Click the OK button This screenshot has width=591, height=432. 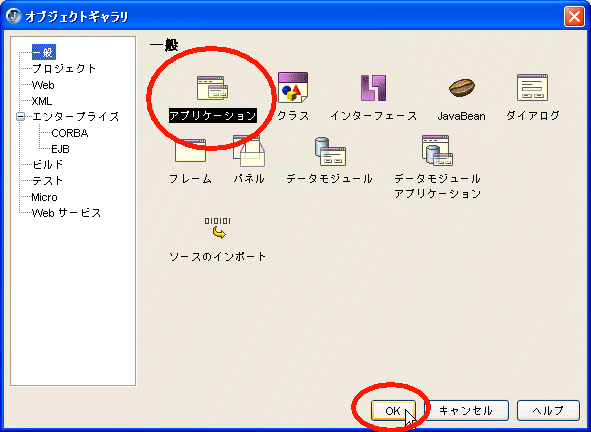pyautogui.click(x=393, y=411)
